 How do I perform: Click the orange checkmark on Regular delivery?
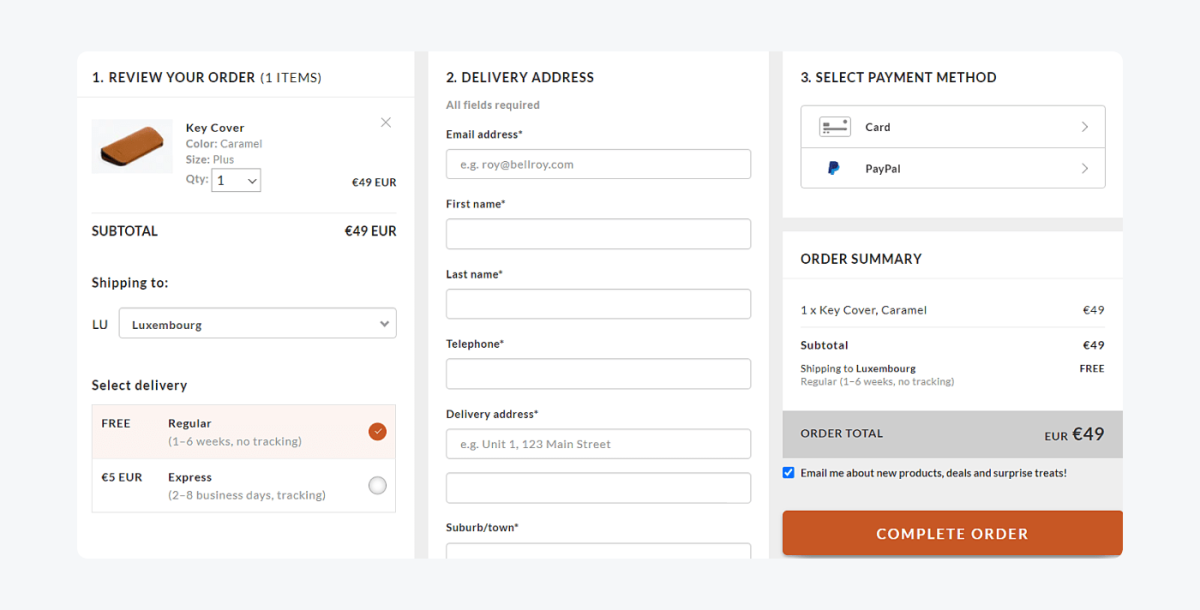click(377, 431)
